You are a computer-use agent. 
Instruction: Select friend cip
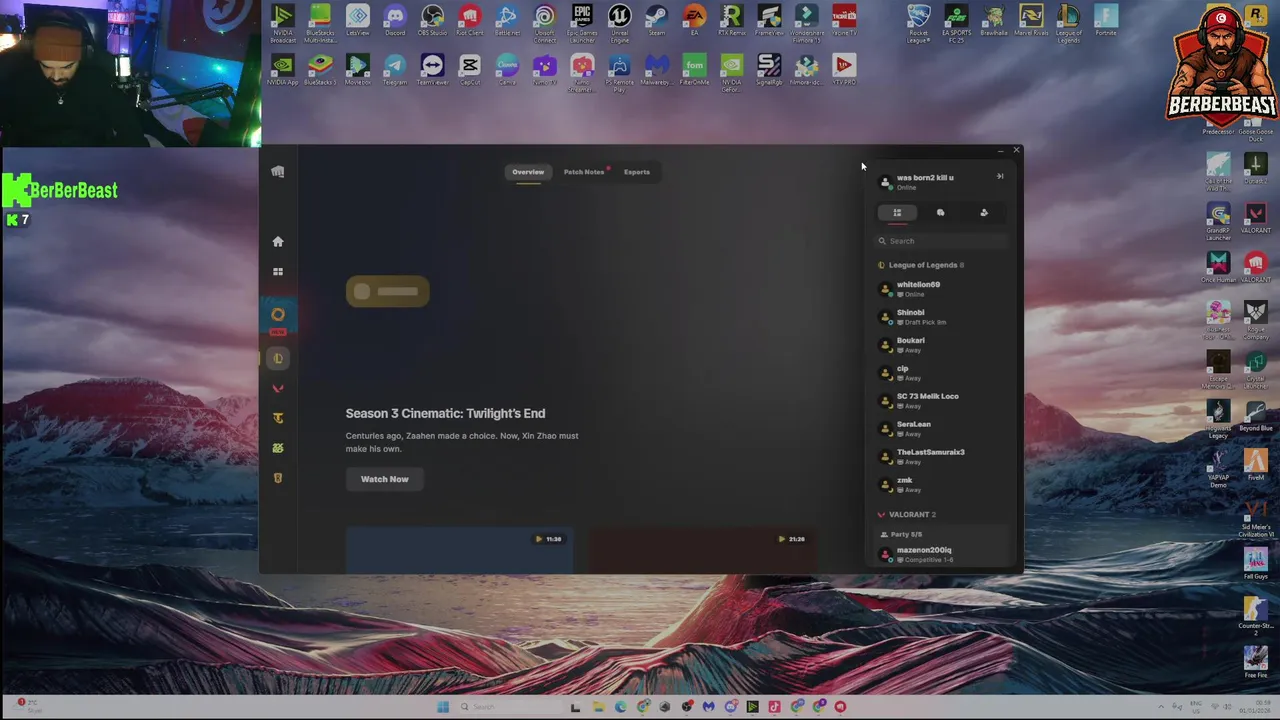[x=942, y=373]
